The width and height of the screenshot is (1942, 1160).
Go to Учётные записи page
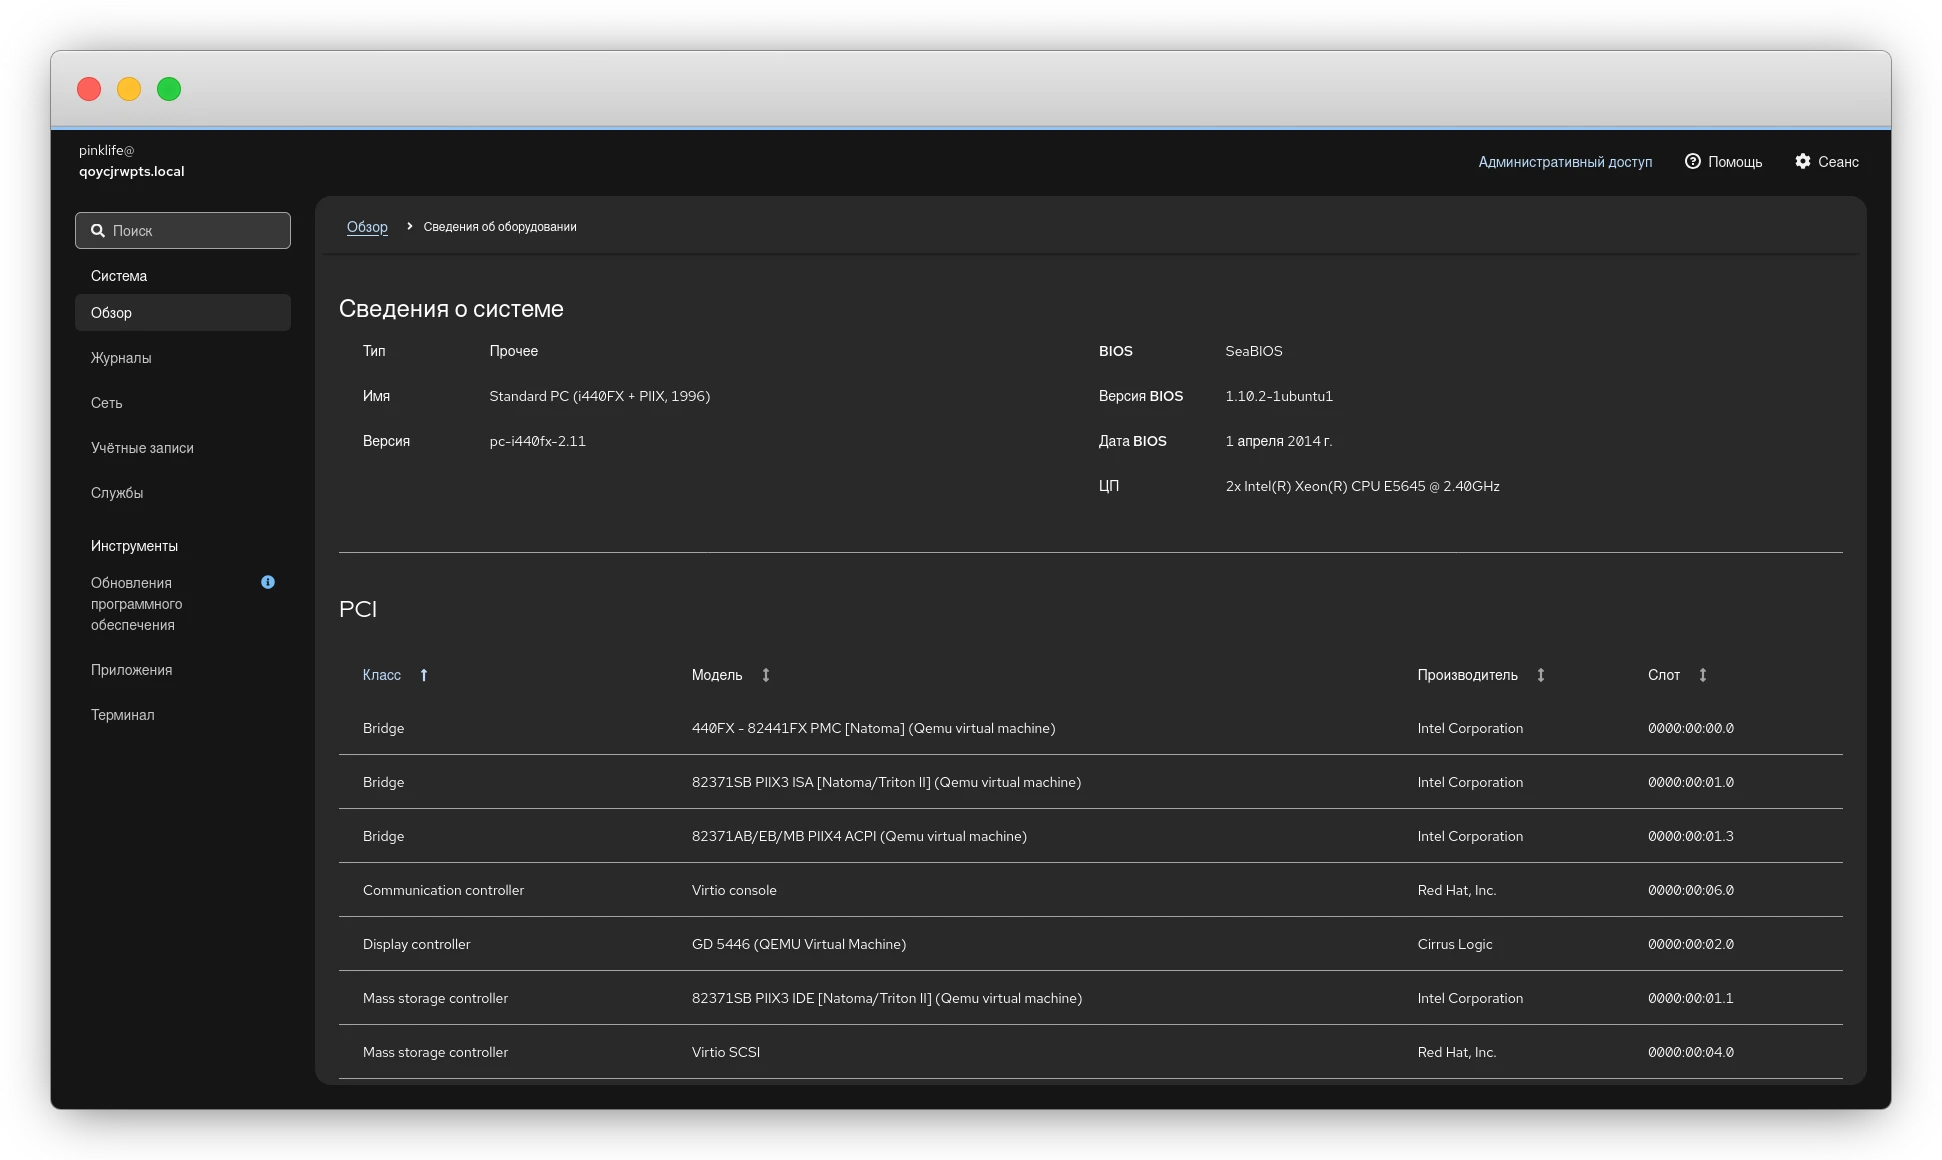point(142,448)
